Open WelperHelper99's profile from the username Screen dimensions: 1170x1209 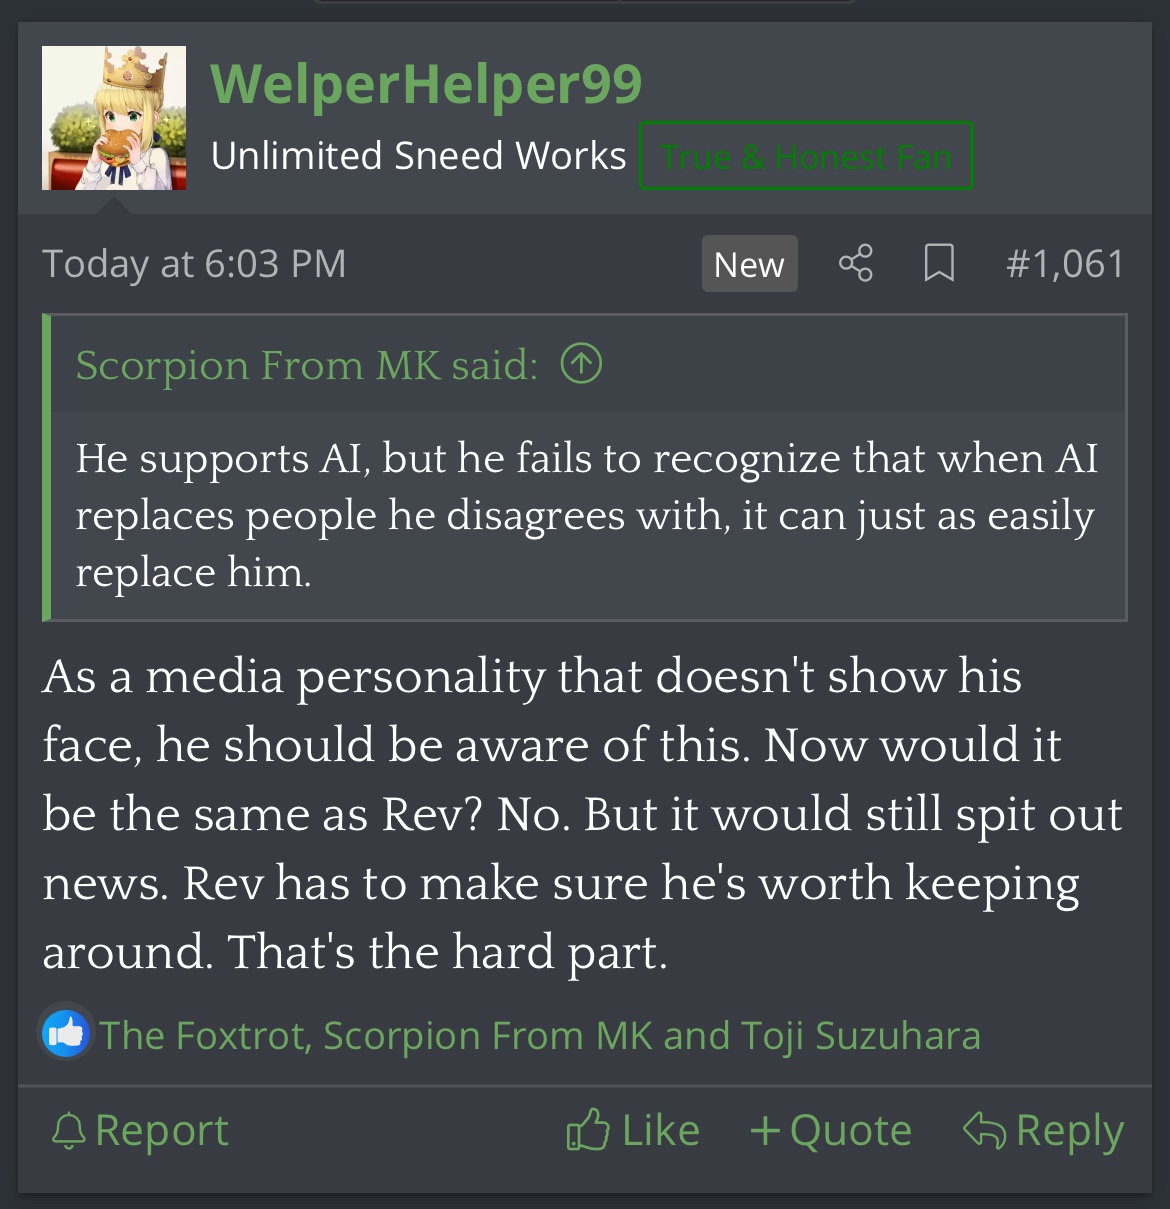click(x=426, y=83)
